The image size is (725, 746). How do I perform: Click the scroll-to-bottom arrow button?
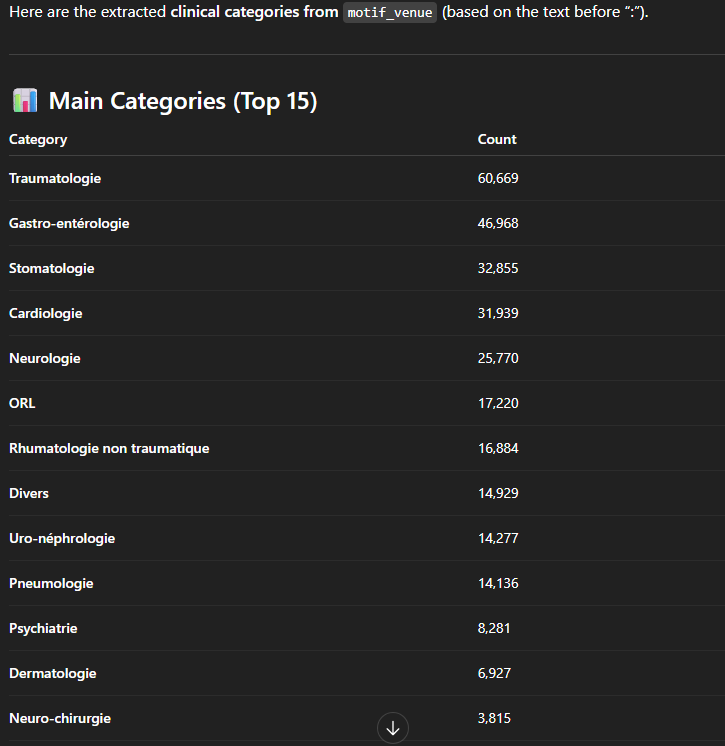click(393, 728)
